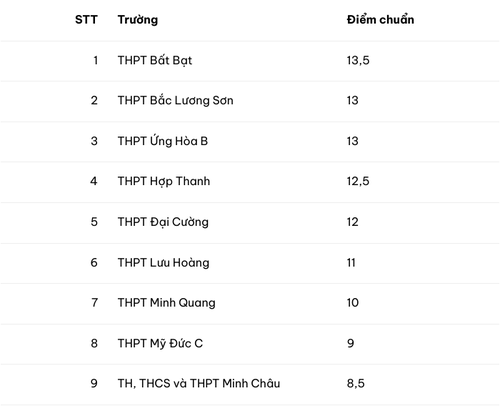Click the Trường column header
Image resolution: width=500 pixels, height=406 pixels.
click(x=138, y=20)
